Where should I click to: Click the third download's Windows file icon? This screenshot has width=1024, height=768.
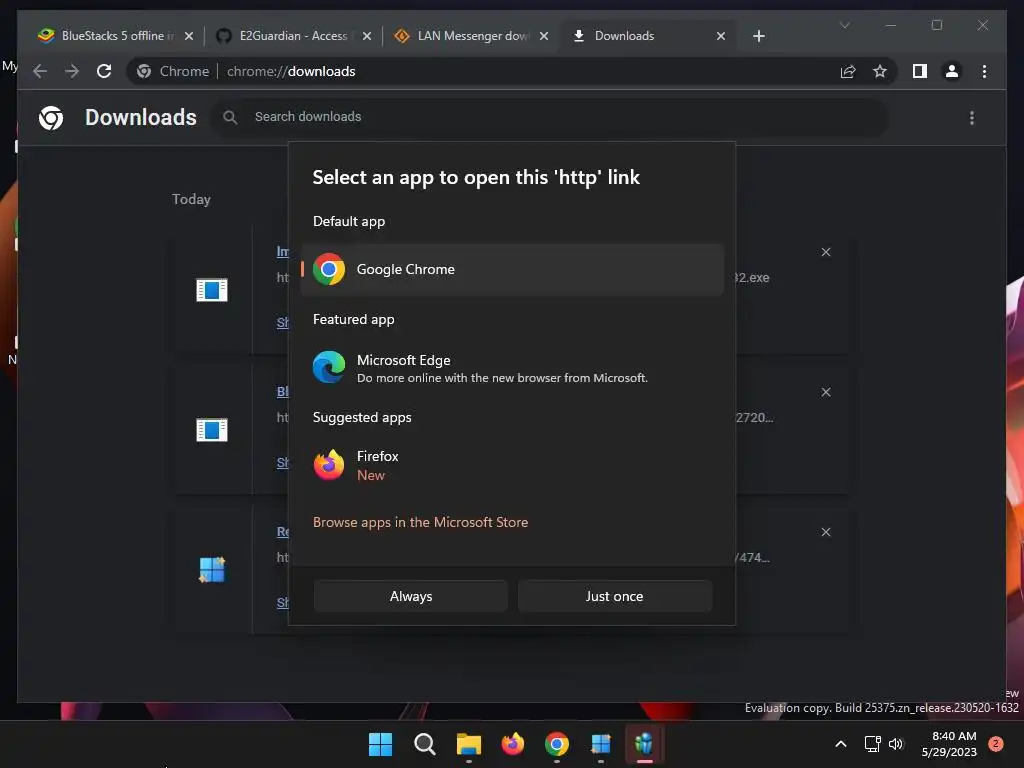click(x=212, y=569)
